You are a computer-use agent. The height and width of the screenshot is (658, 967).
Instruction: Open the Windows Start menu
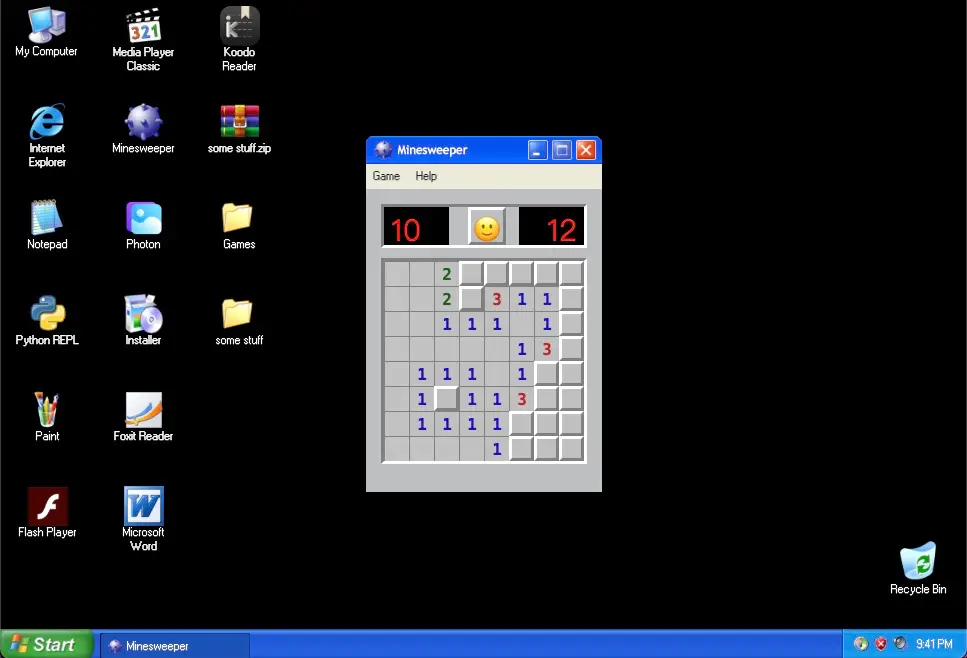pos(47,644)
